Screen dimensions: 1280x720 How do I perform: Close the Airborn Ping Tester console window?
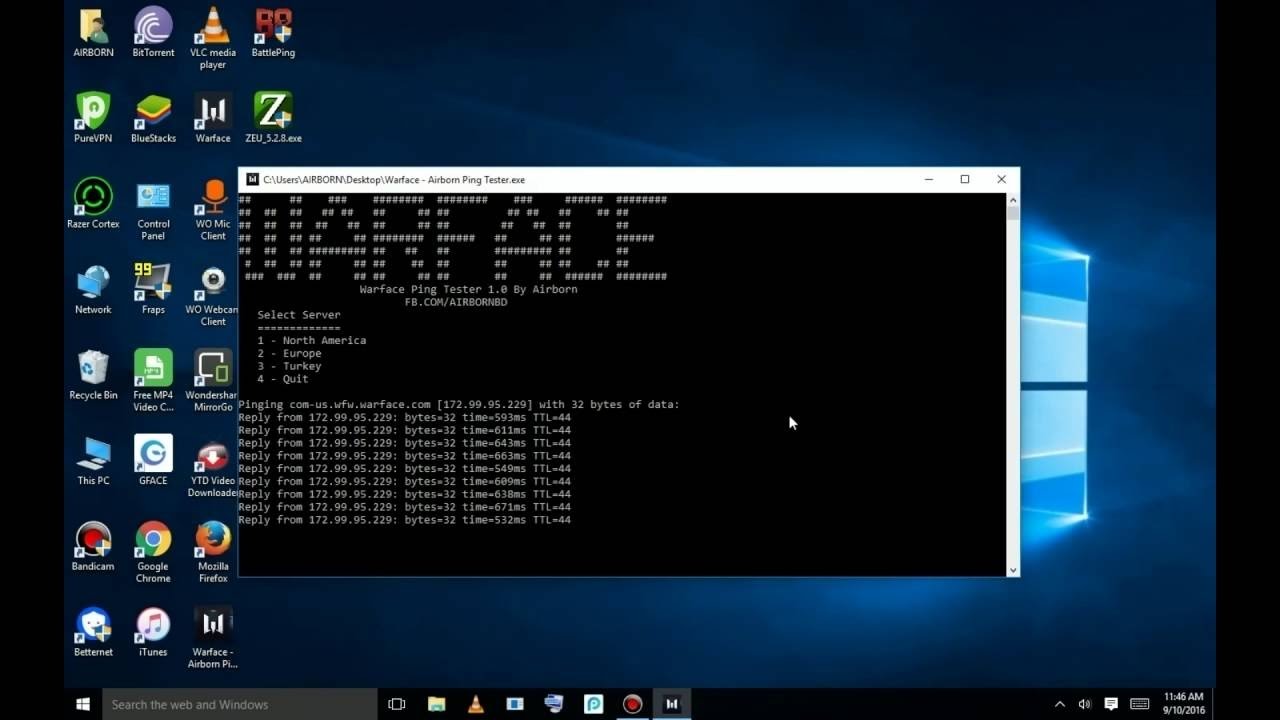[x=1001, y=180]
